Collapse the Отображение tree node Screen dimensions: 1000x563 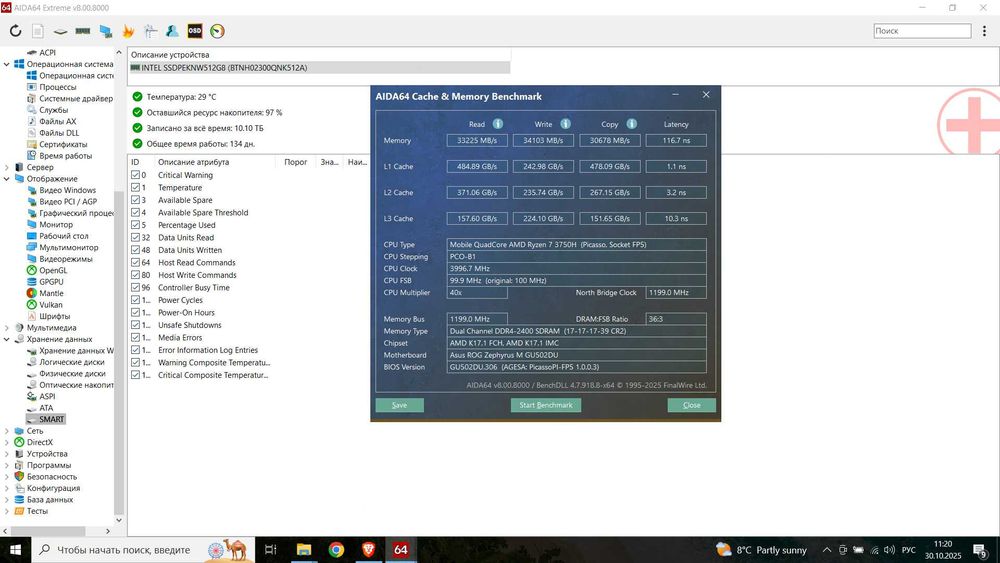coord(6,179)
